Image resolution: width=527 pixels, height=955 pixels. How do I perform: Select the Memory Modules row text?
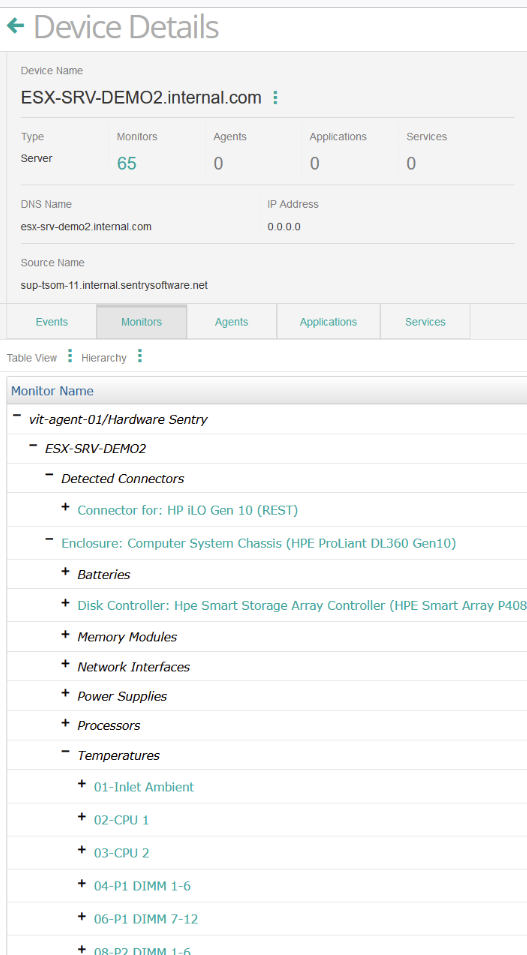(127, 637)
